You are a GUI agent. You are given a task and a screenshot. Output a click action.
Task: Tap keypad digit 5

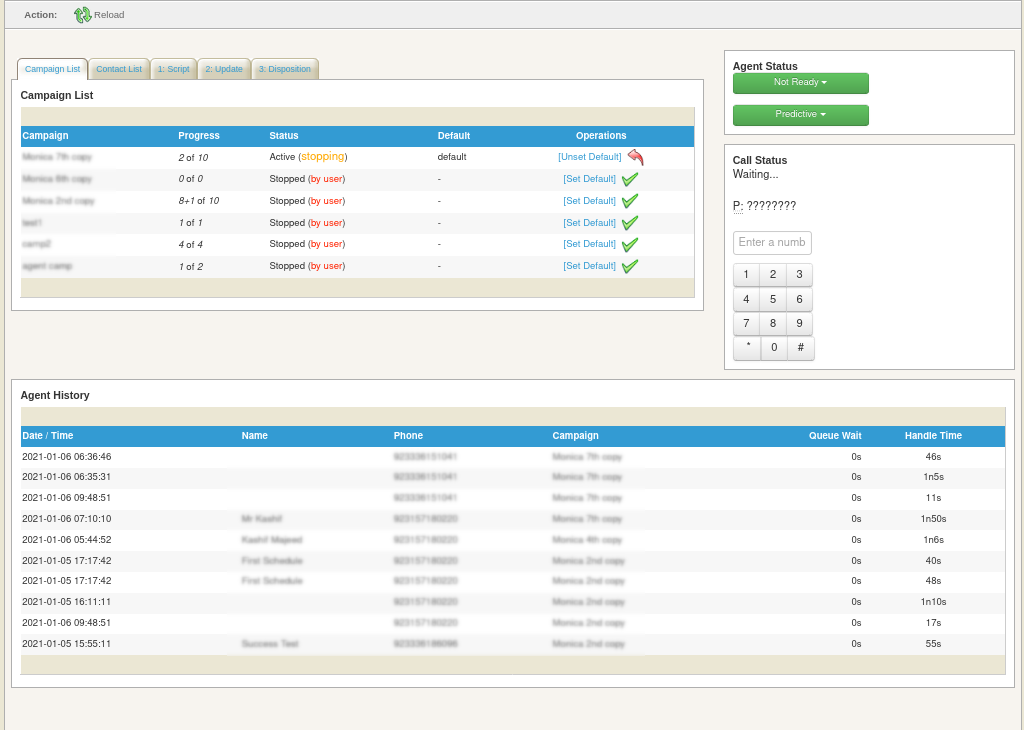(773, 300)
